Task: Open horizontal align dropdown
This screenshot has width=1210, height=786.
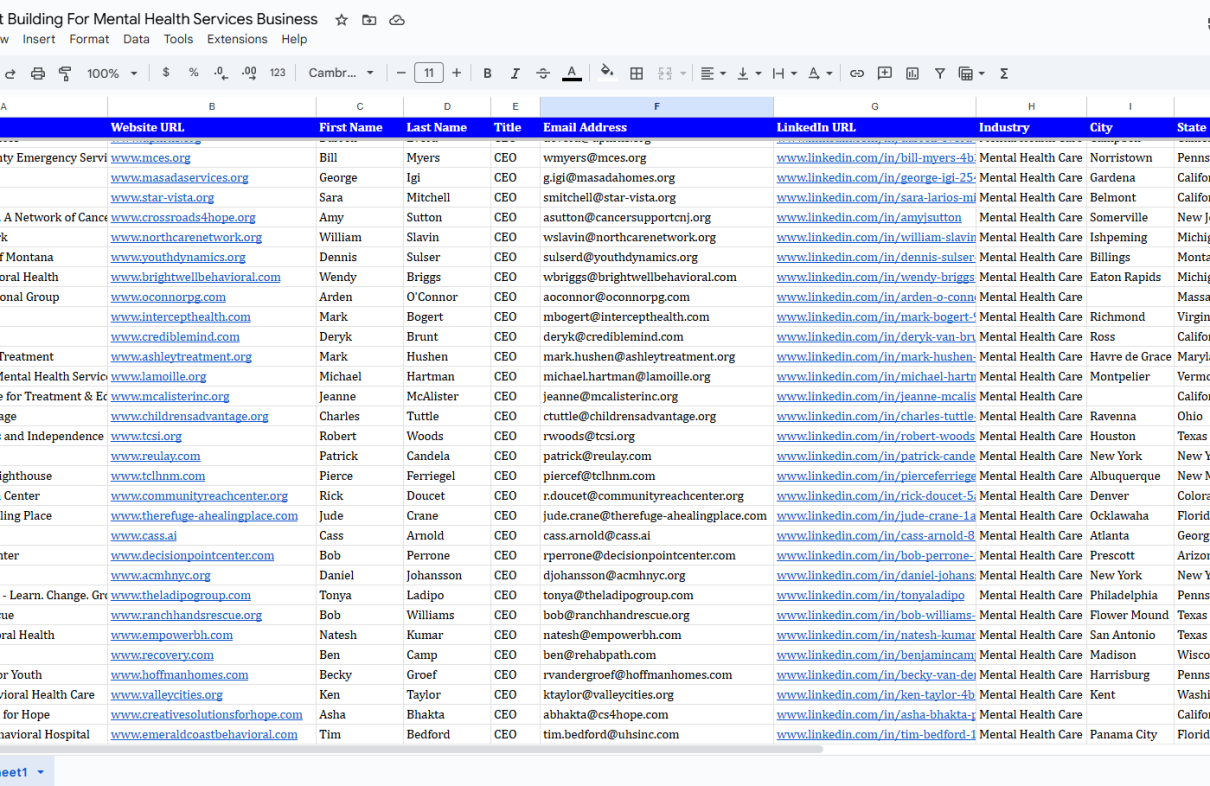Action: point(713,73)
